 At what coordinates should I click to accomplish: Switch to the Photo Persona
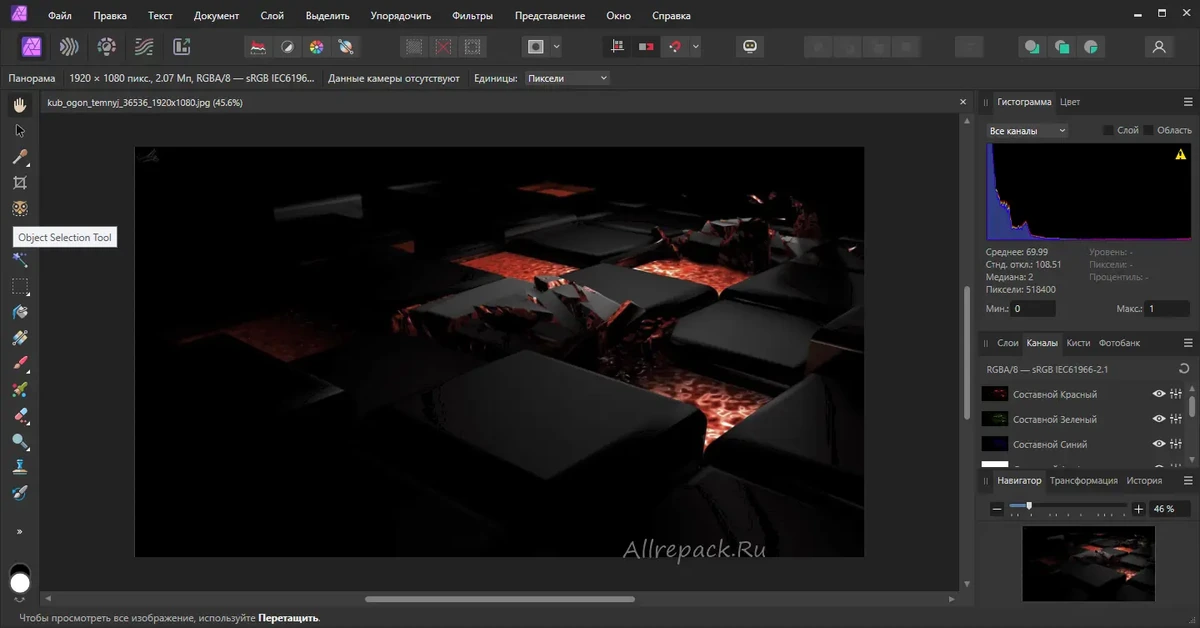(x=31, y=46)
